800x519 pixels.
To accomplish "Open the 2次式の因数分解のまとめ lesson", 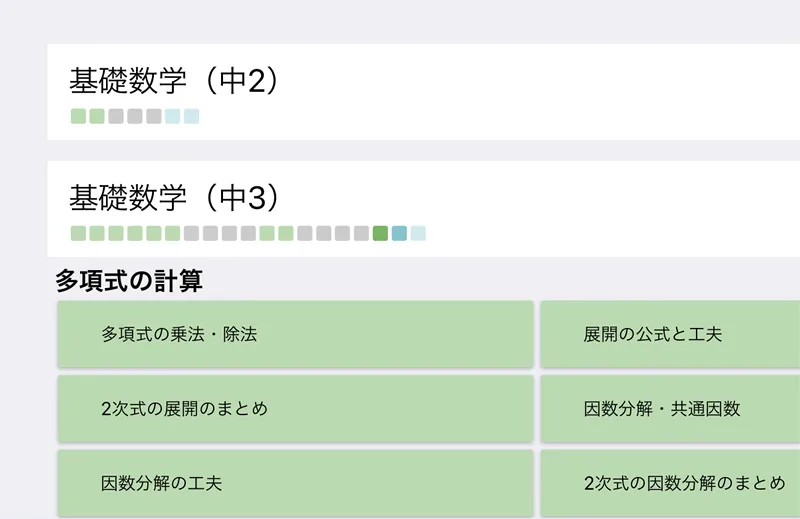I will (670, 483).
